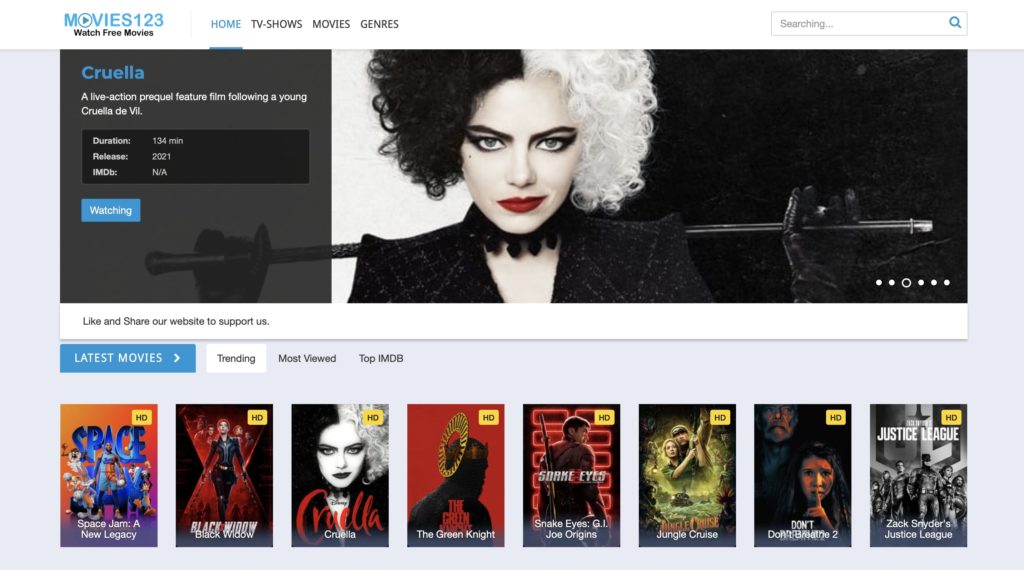Click the HD badge on Snake Eyes poster
Screen dimensions: 1024x570
tap(604, 417)
